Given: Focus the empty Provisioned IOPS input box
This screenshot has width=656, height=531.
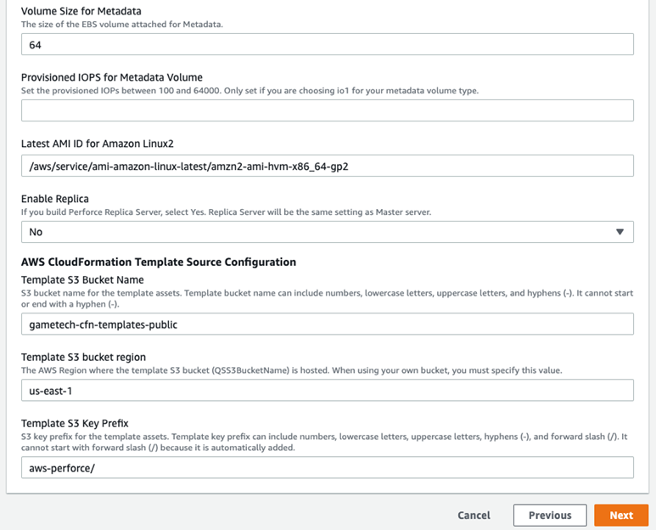Looking at the screenshot, I should tap(327, 110).
